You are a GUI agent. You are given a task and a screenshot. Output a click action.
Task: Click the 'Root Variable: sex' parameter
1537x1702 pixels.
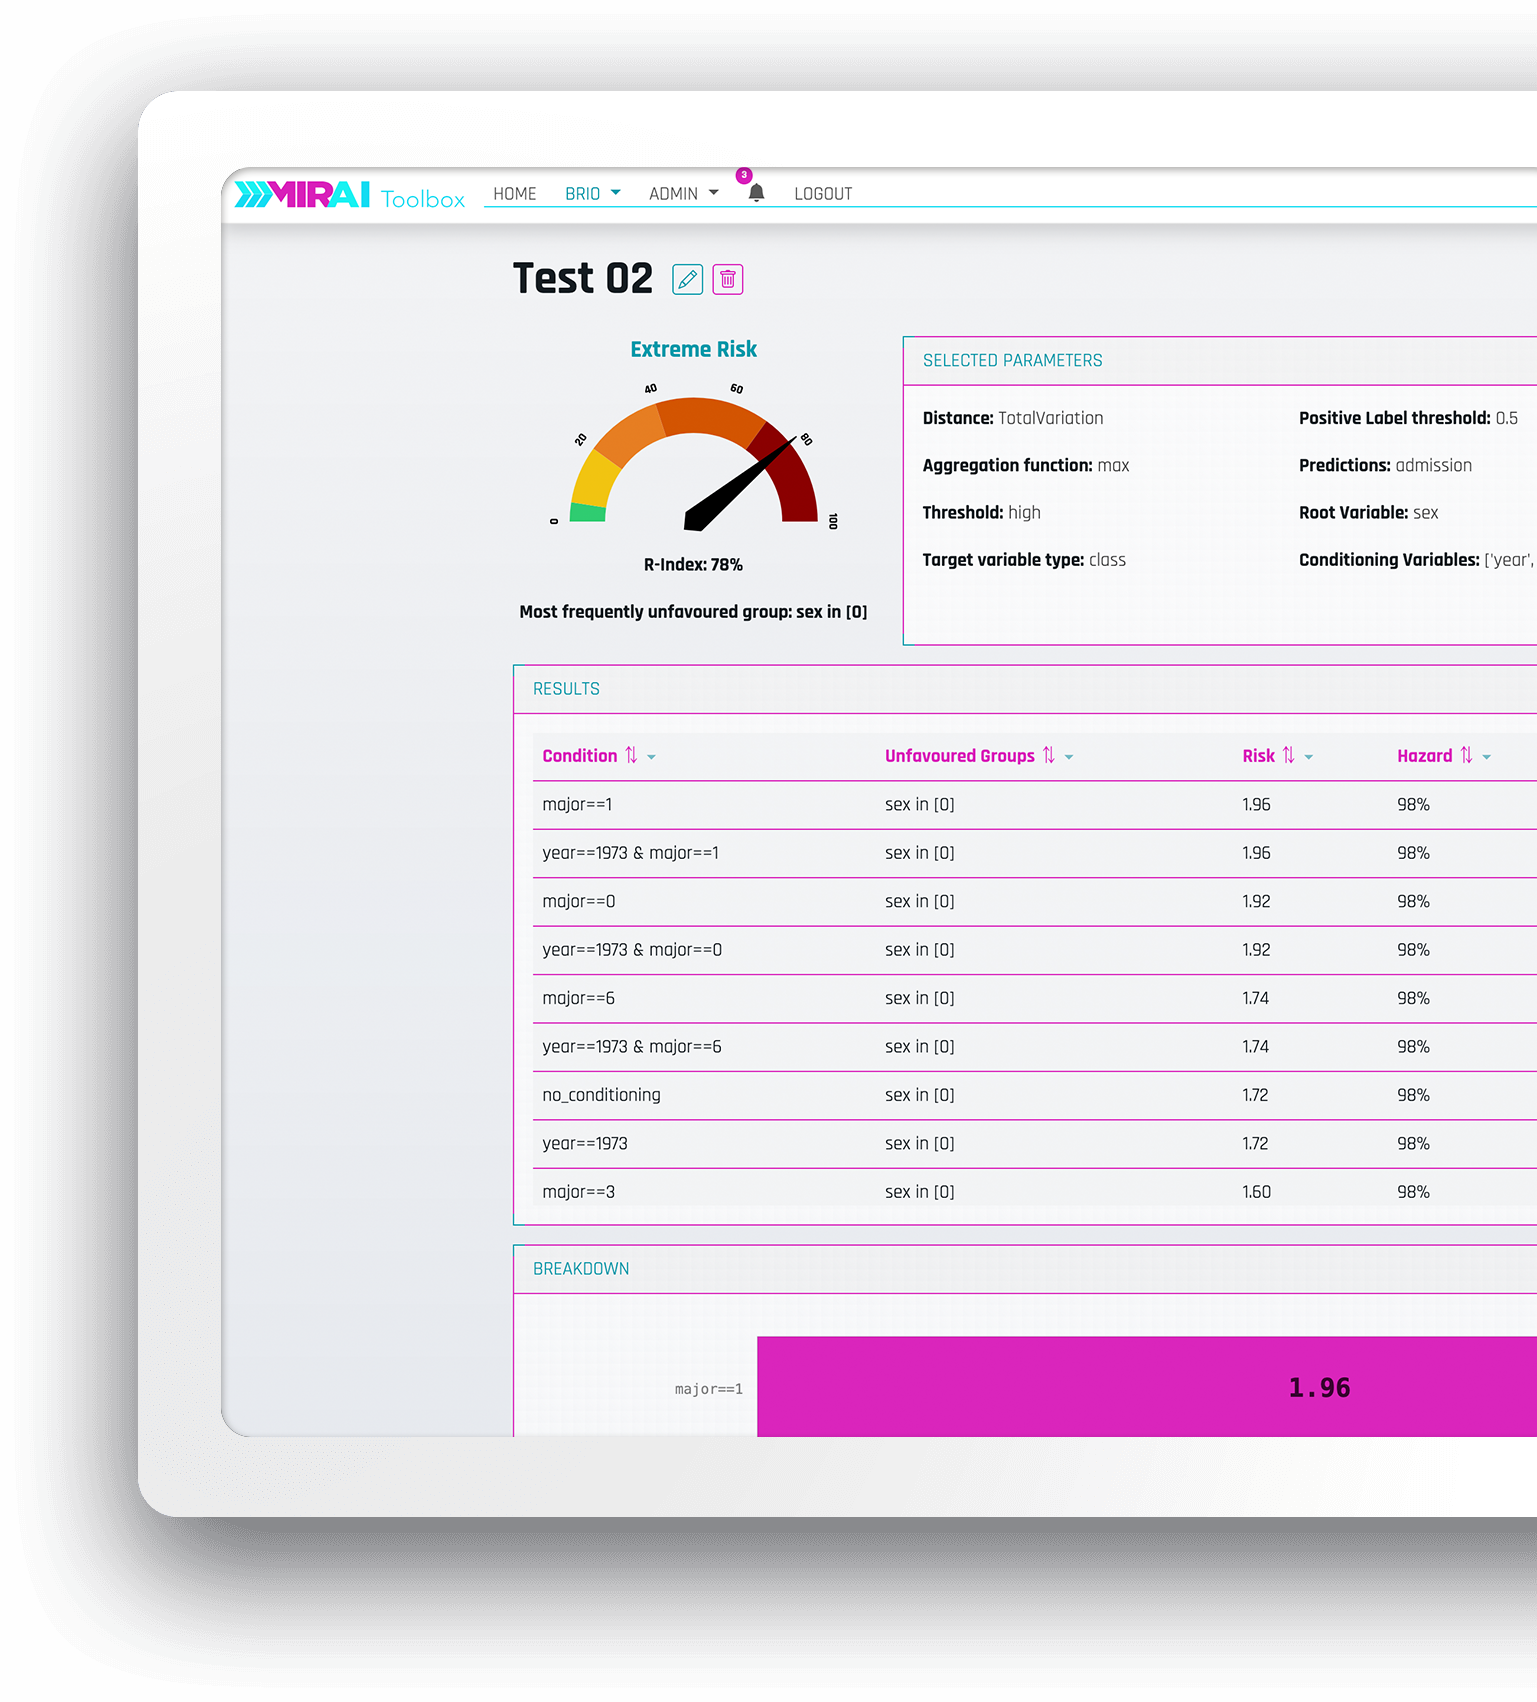point(1368,512)
